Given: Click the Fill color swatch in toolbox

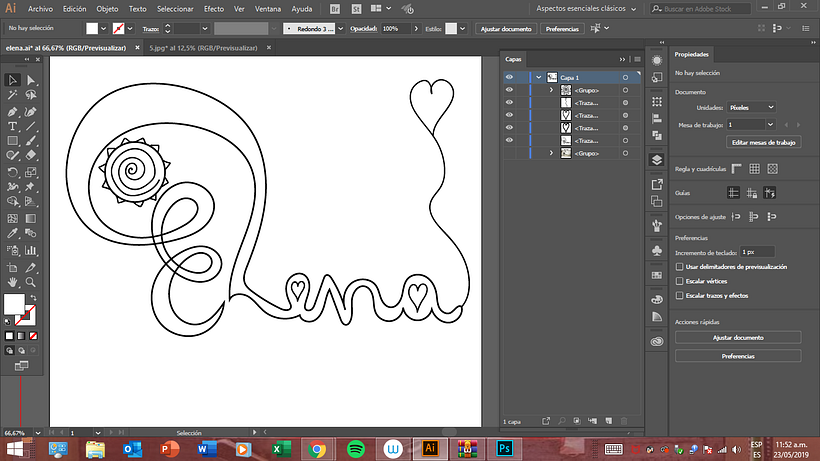Looking at the screenshot, I should (14, 304).
